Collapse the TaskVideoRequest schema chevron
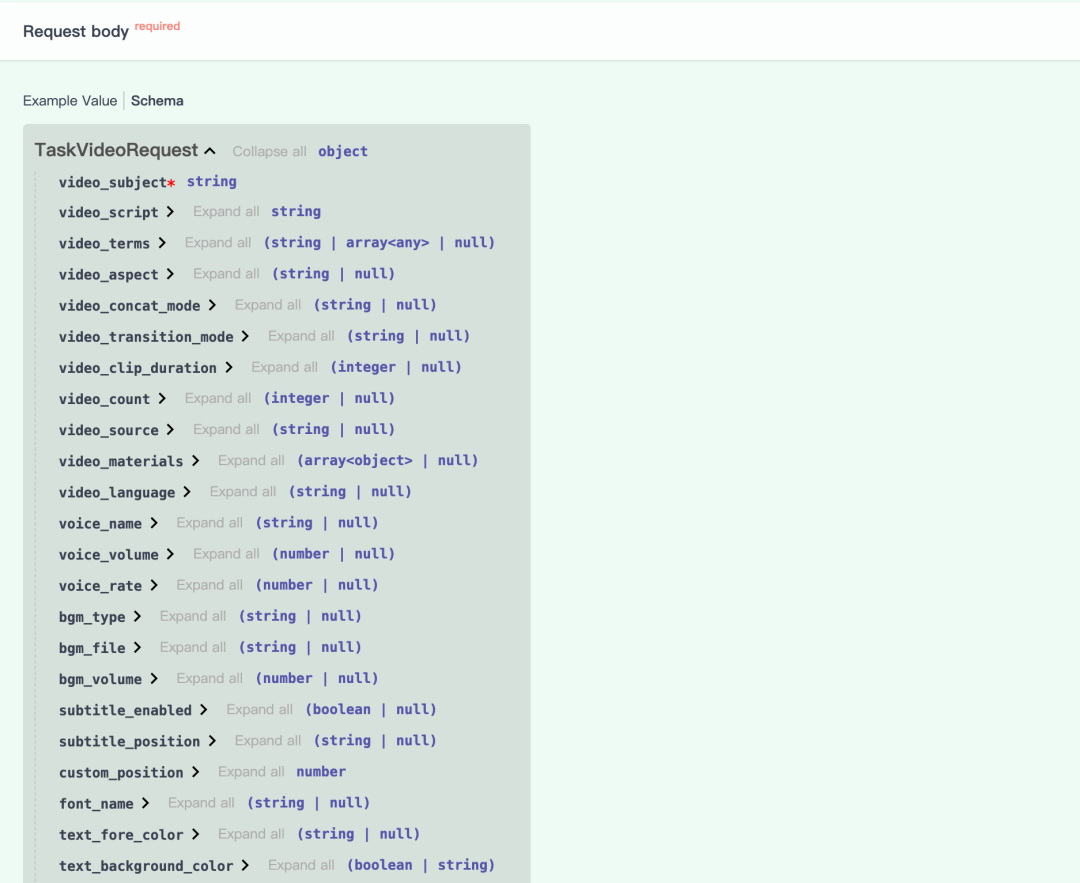This screenshot has width=1080, height=883. [x=210, y=151]
